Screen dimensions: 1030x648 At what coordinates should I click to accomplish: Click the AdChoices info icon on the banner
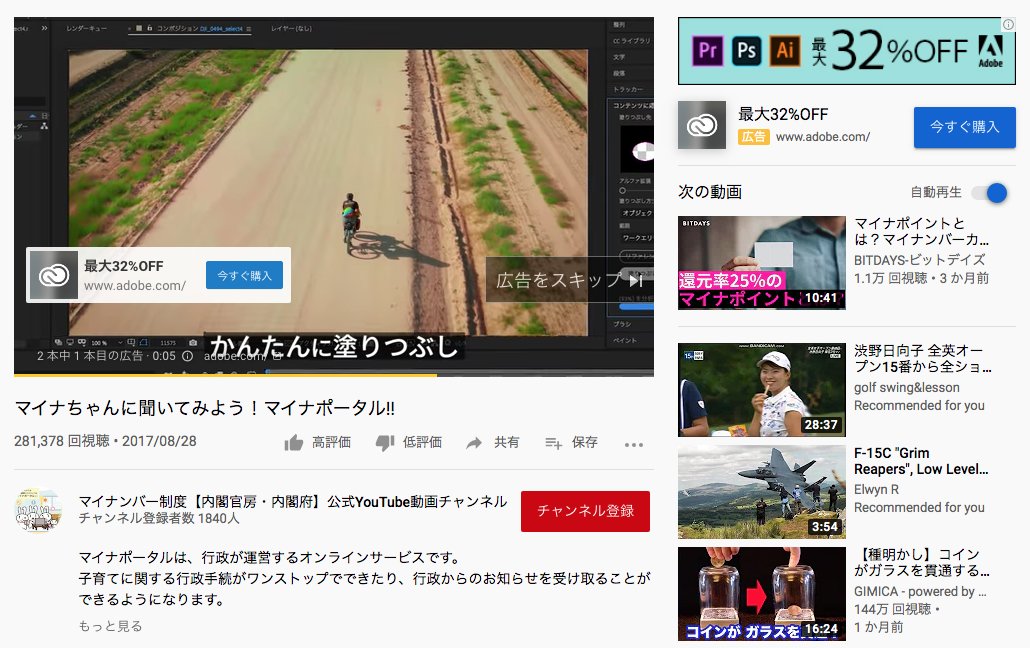pos(1008,24)
